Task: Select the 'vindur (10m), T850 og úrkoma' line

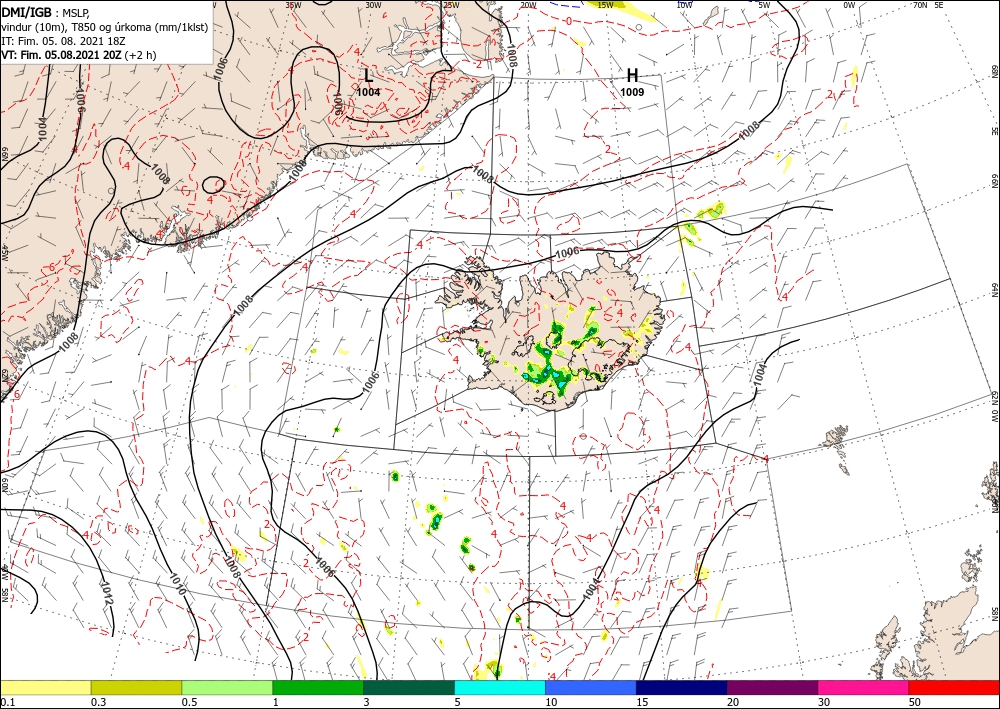Action: [x=105, y=27]
